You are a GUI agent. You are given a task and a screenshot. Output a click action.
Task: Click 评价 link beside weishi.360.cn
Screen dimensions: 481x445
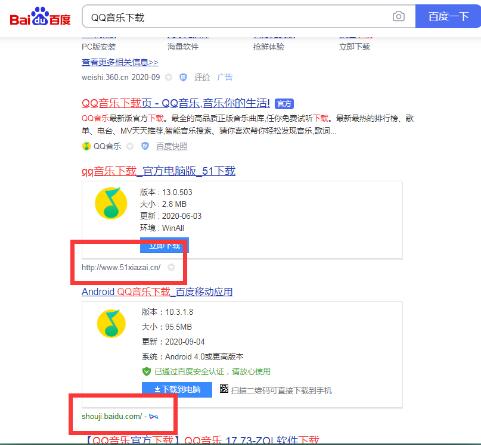click(202, 77)
